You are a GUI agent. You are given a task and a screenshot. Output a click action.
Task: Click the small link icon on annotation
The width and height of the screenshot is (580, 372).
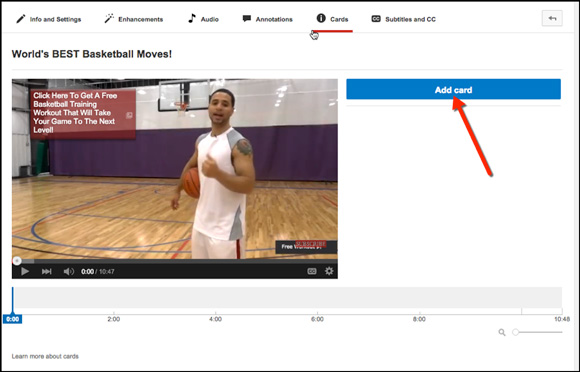coord(129,115)
